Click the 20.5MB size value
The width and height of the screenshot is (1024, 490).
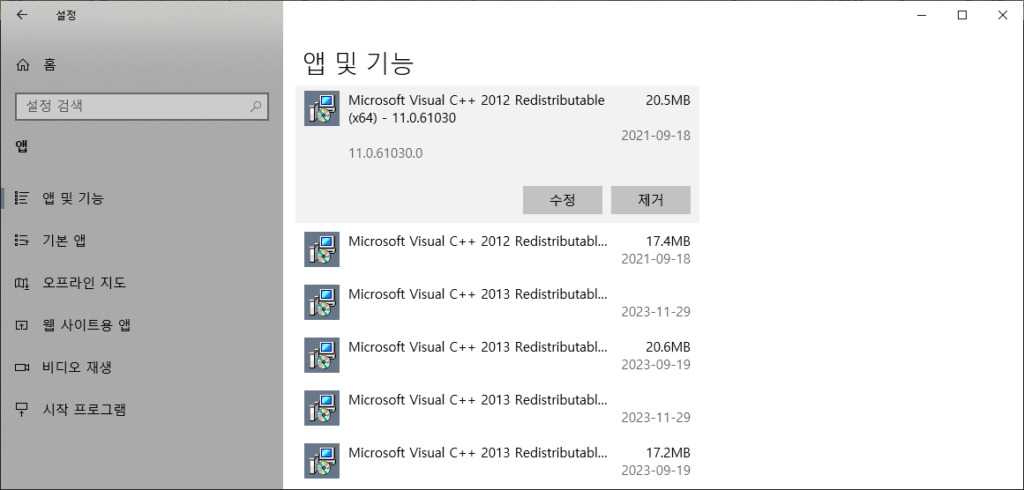coord(668,101)
